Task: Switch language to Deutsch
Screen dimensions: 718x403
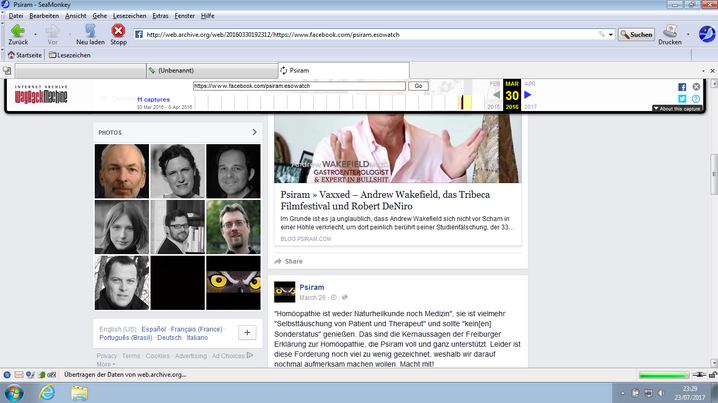Action: point(169,338)
